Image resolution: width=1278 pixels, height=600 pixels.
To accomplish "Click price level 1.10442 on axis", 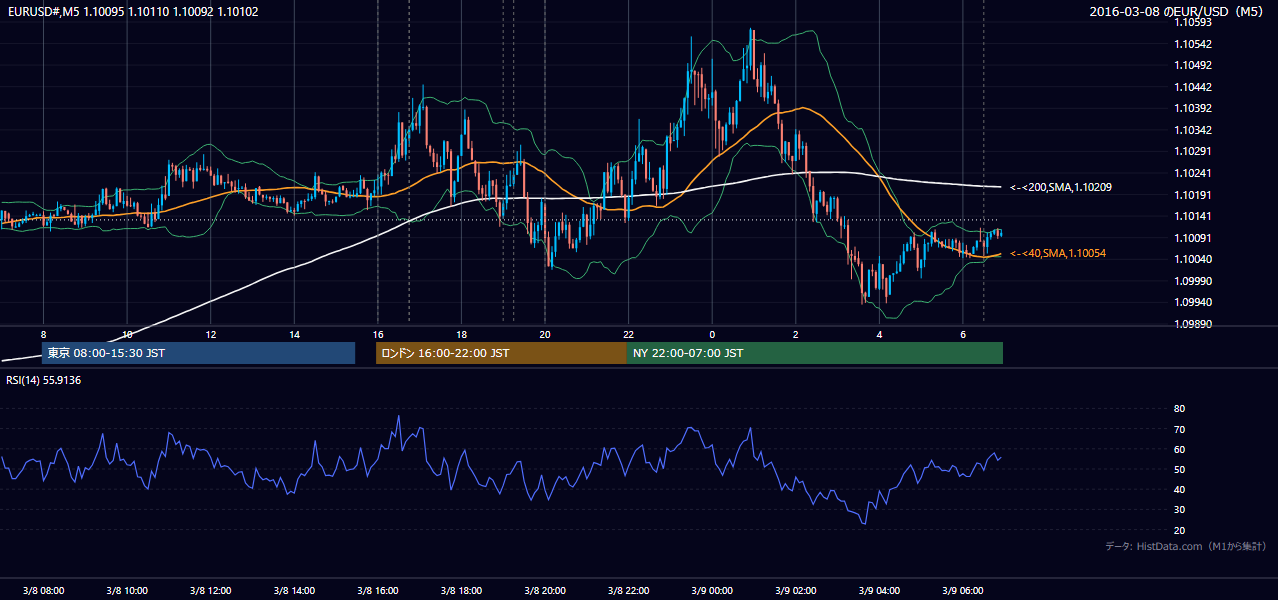I will [1193, 87].
